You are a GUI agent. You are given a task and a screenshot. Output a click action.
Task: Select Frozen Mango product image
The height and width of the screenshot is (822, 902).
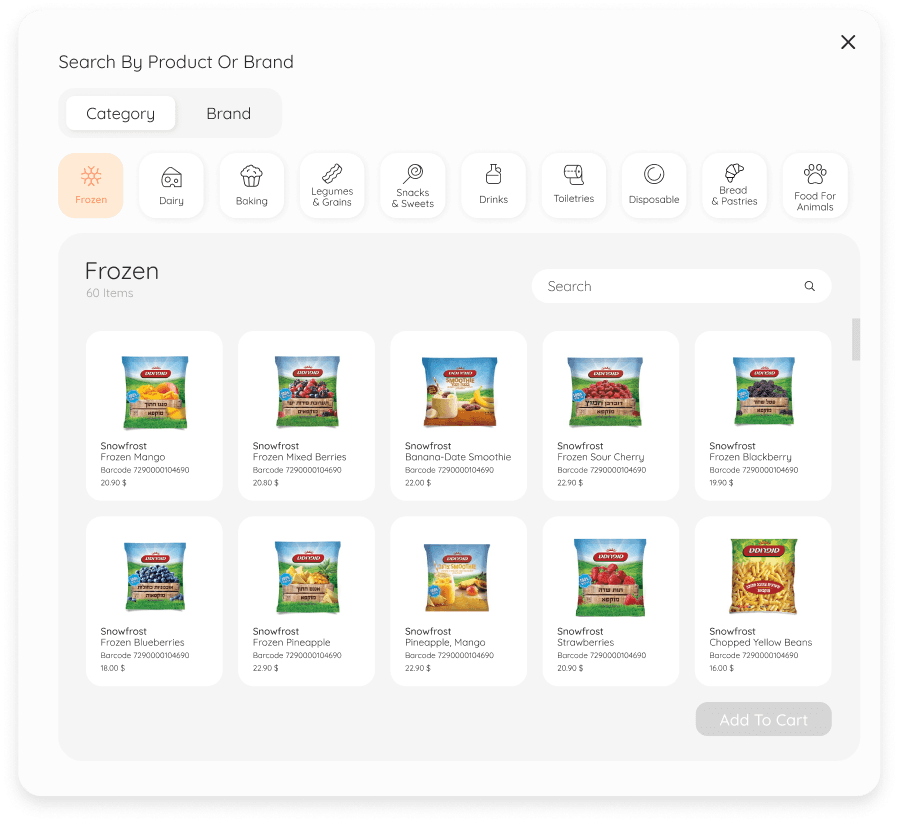coord(155,392)
